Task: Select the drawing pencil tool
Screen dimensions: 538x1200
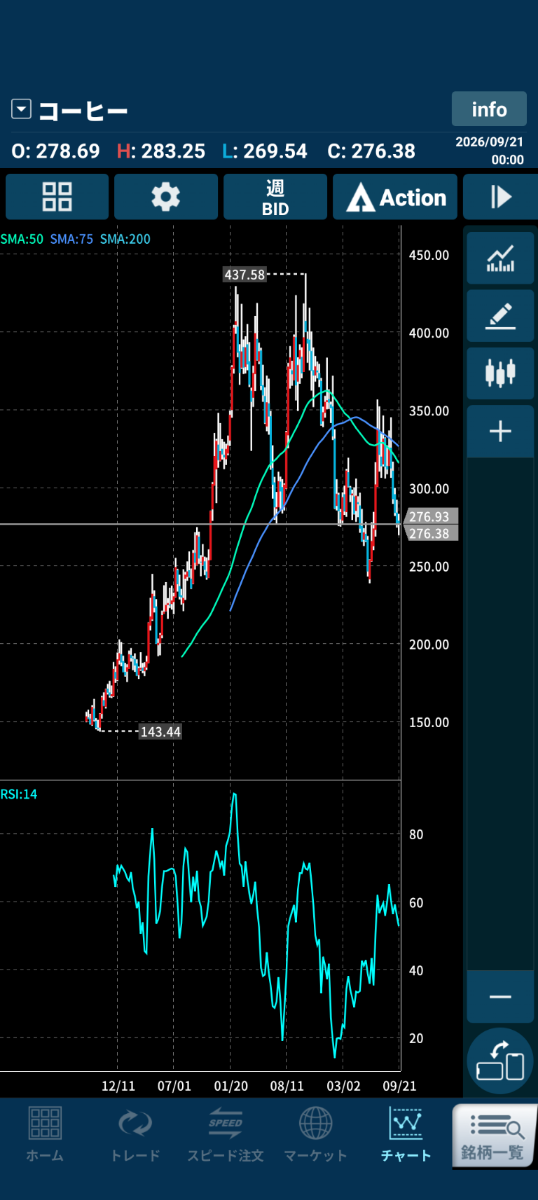Action: [x=500, y=317]
